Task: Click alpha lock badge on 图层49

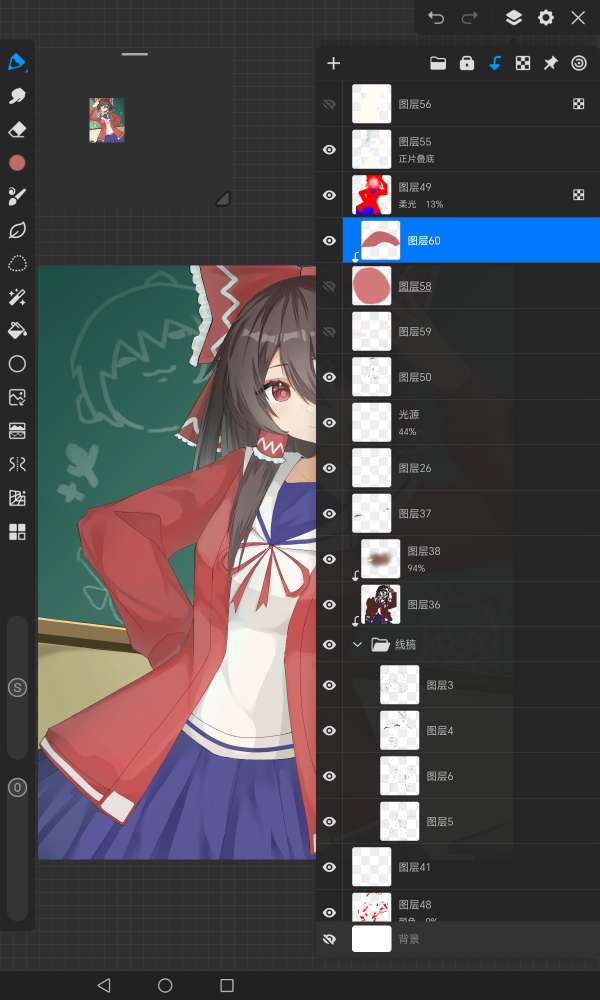Action: (x=578, y=195)
